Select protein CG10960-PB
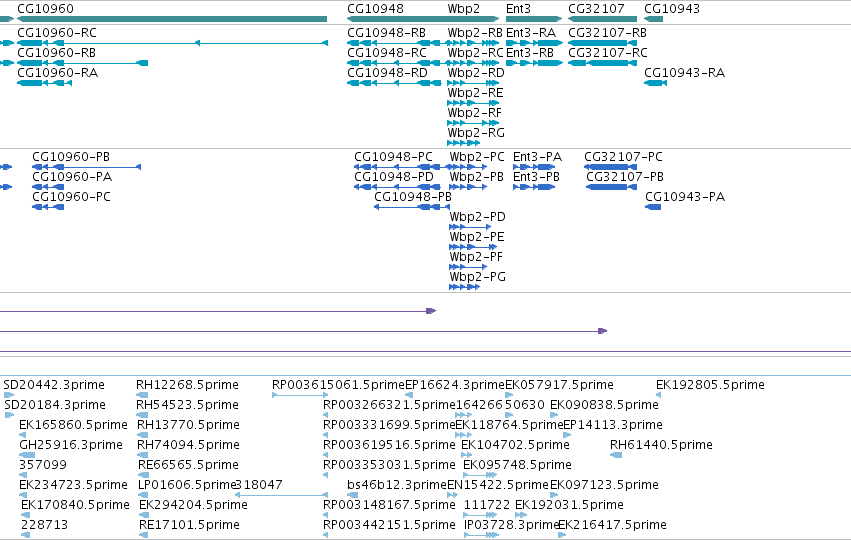Screen dimensions: 851x540 pyautogui.click(x=71, y=157)
